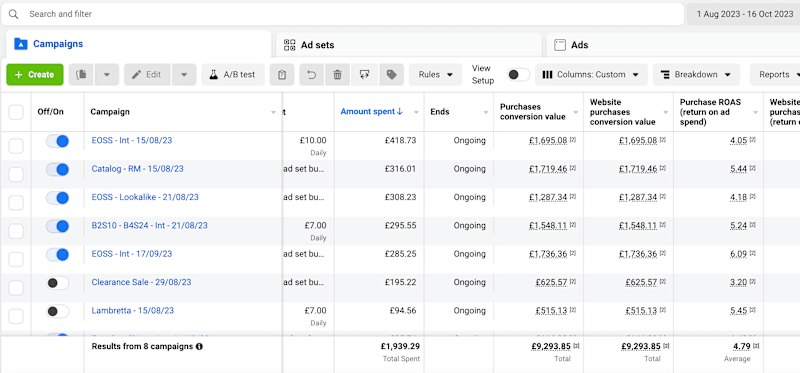The width and height of the screenshot is (800, 373).
Task: Open date range 1 Aug 2023 - 16 Oct 2023
Action: tap(743, 14)
